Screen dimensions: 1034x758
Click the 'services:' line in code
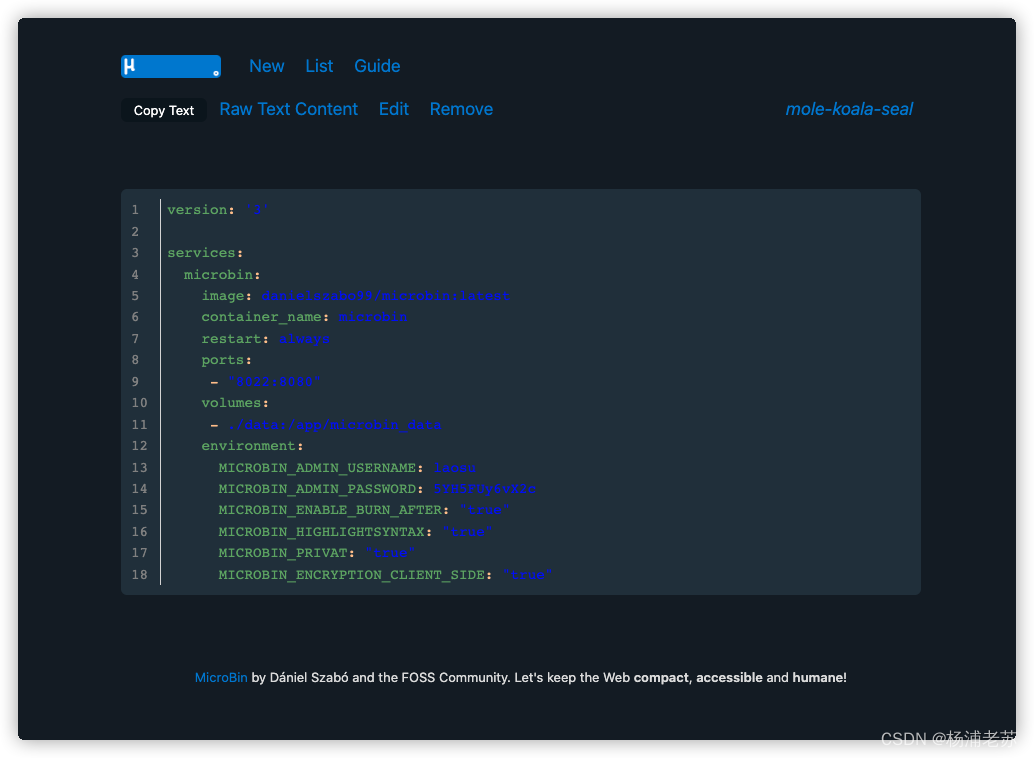point(205,253)
